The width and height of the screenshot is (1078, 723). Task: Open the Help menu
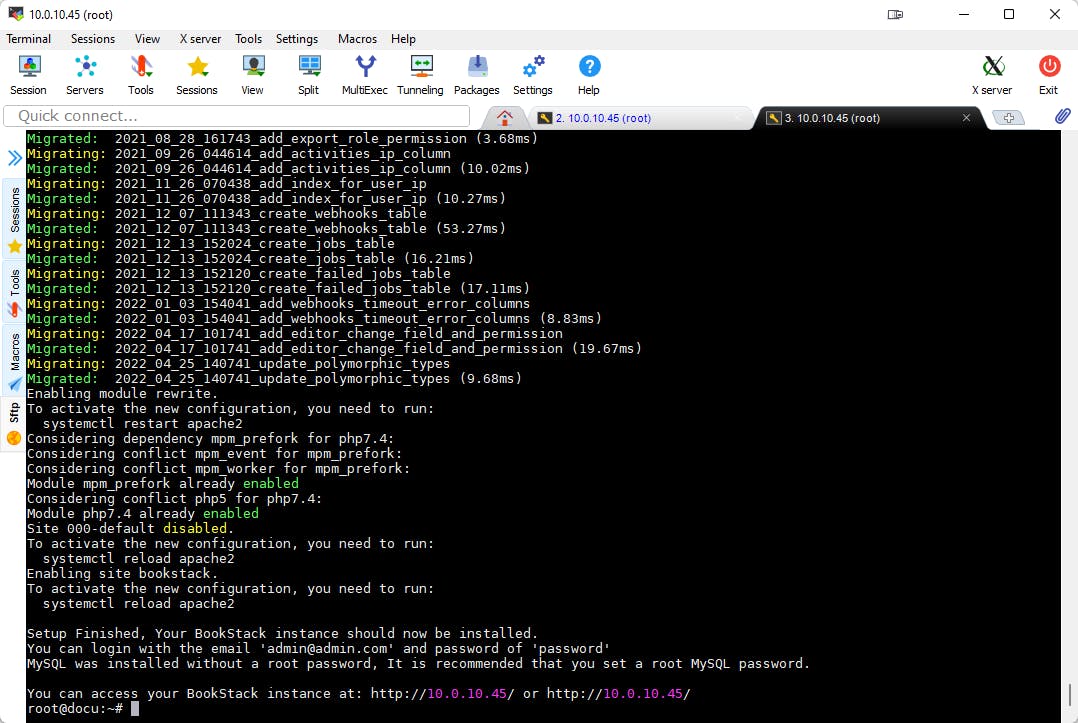[404, 39]
